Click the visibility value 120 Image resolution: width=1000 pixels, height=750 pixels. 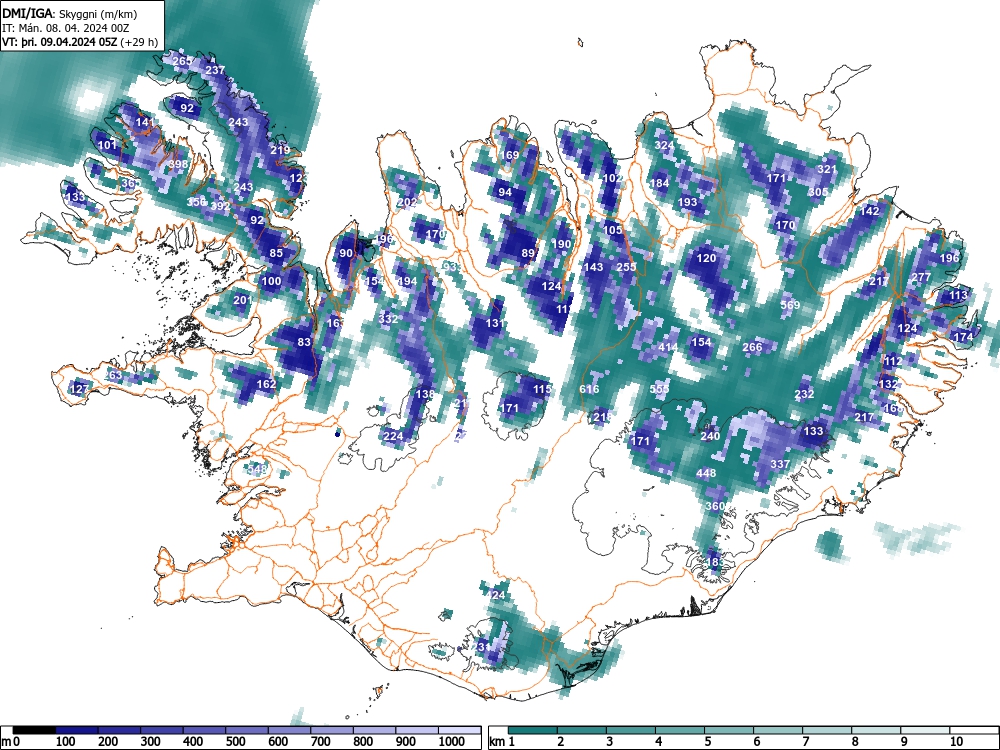pos(706,258)
